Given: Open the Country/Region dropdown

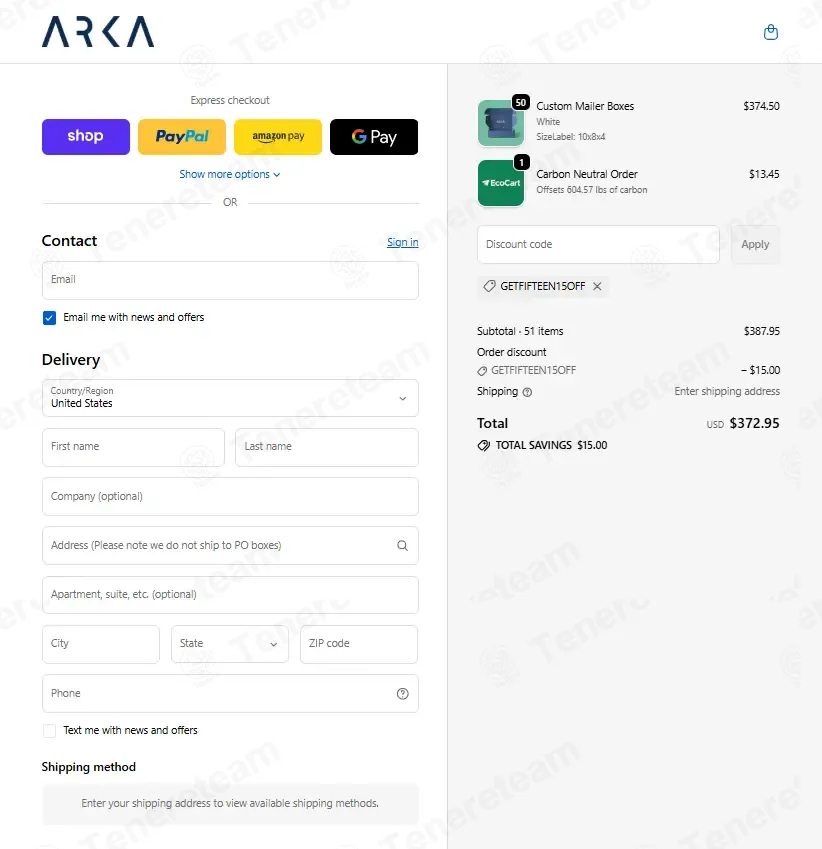Looking at the screenshot, I should click(230, 398).
